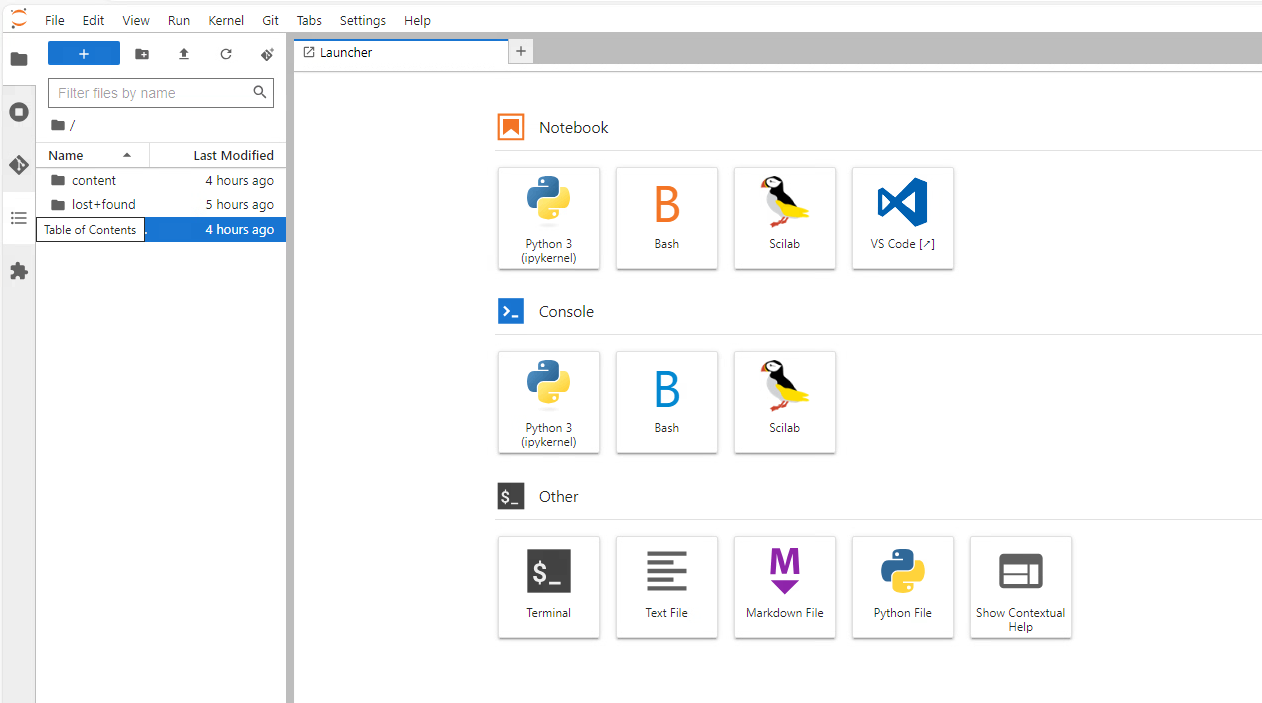Viewport: 1262px width, 703px height.
Task: Start a Scilab console
Action: [x=785, y=402]
